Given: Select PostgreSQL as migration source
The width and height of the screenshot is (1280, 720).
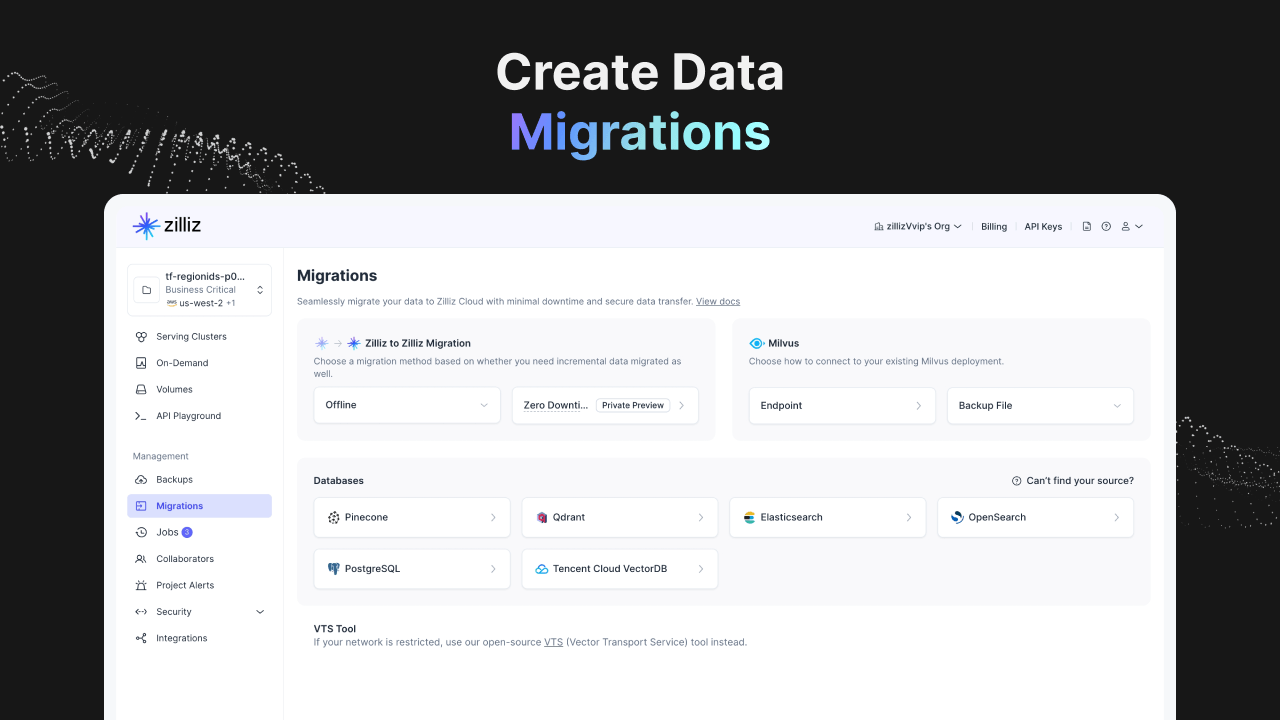Looking at the screenshot, I should 412,569.
